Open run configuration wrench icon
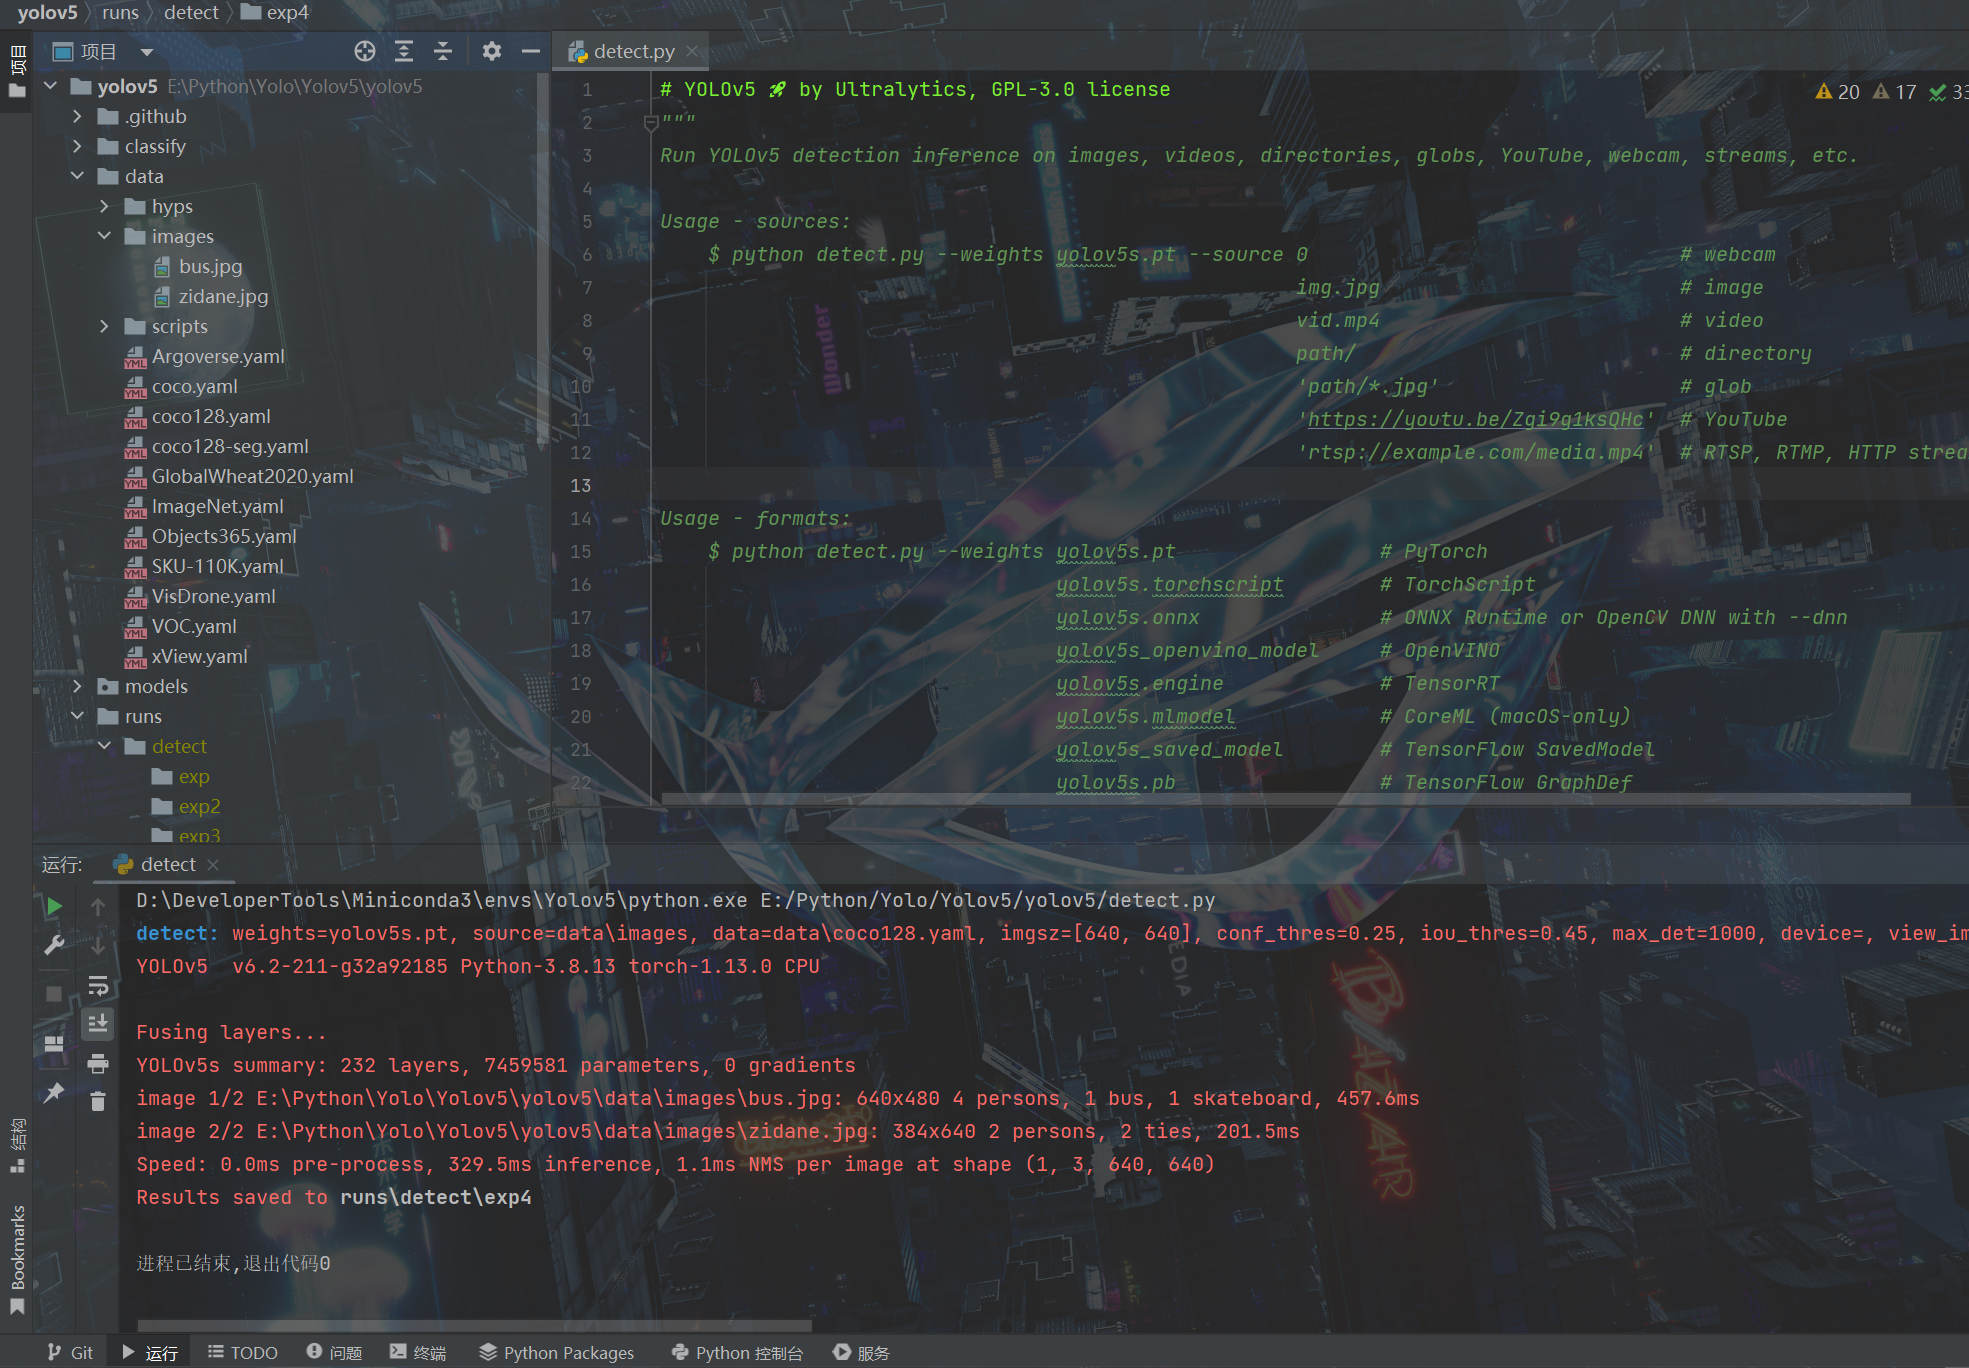The height and width of the screenshot is (1368, 1969). (54, 945)
